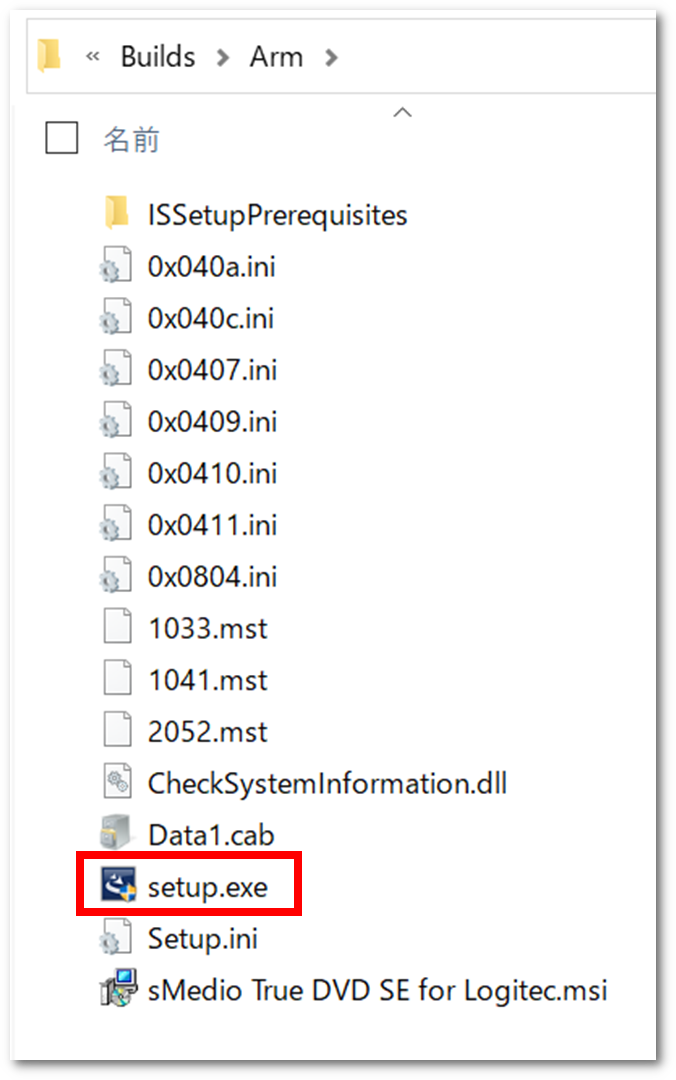Open the chevron between Builds and Arm
Image resolution: width=676 pixels, height=1080 pixels.
pyautogui.click(x=222, y=57)
